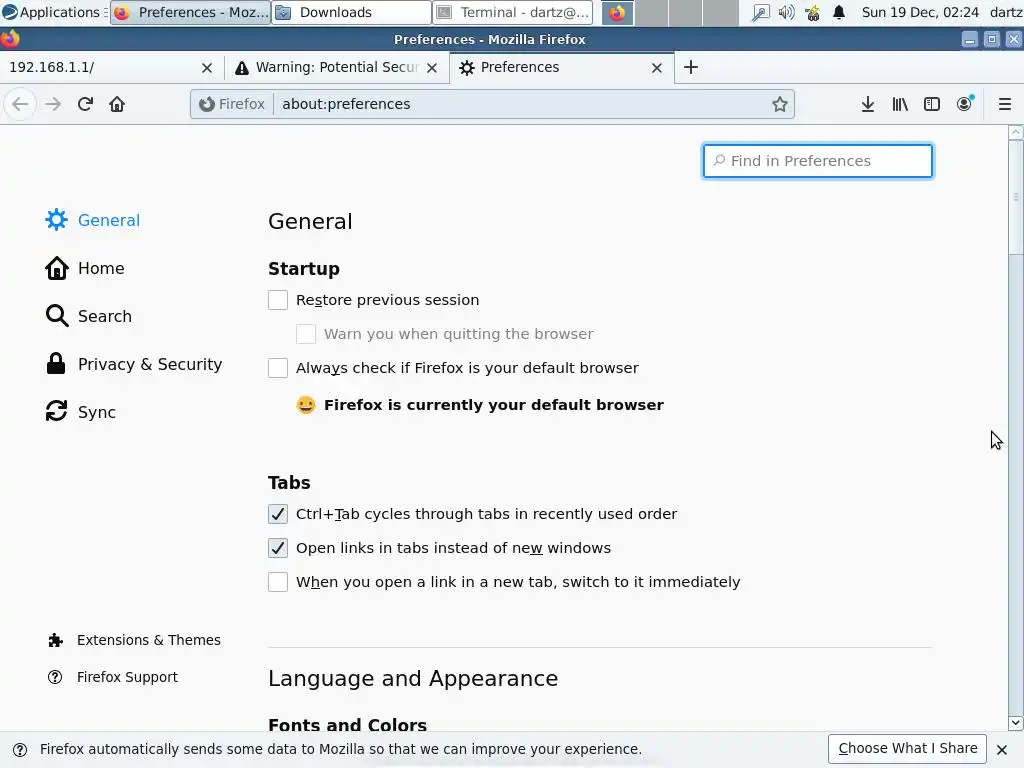Click the forward navigation arrow
This screenshot has width=1024, height=768.
[x=53, y=104]
